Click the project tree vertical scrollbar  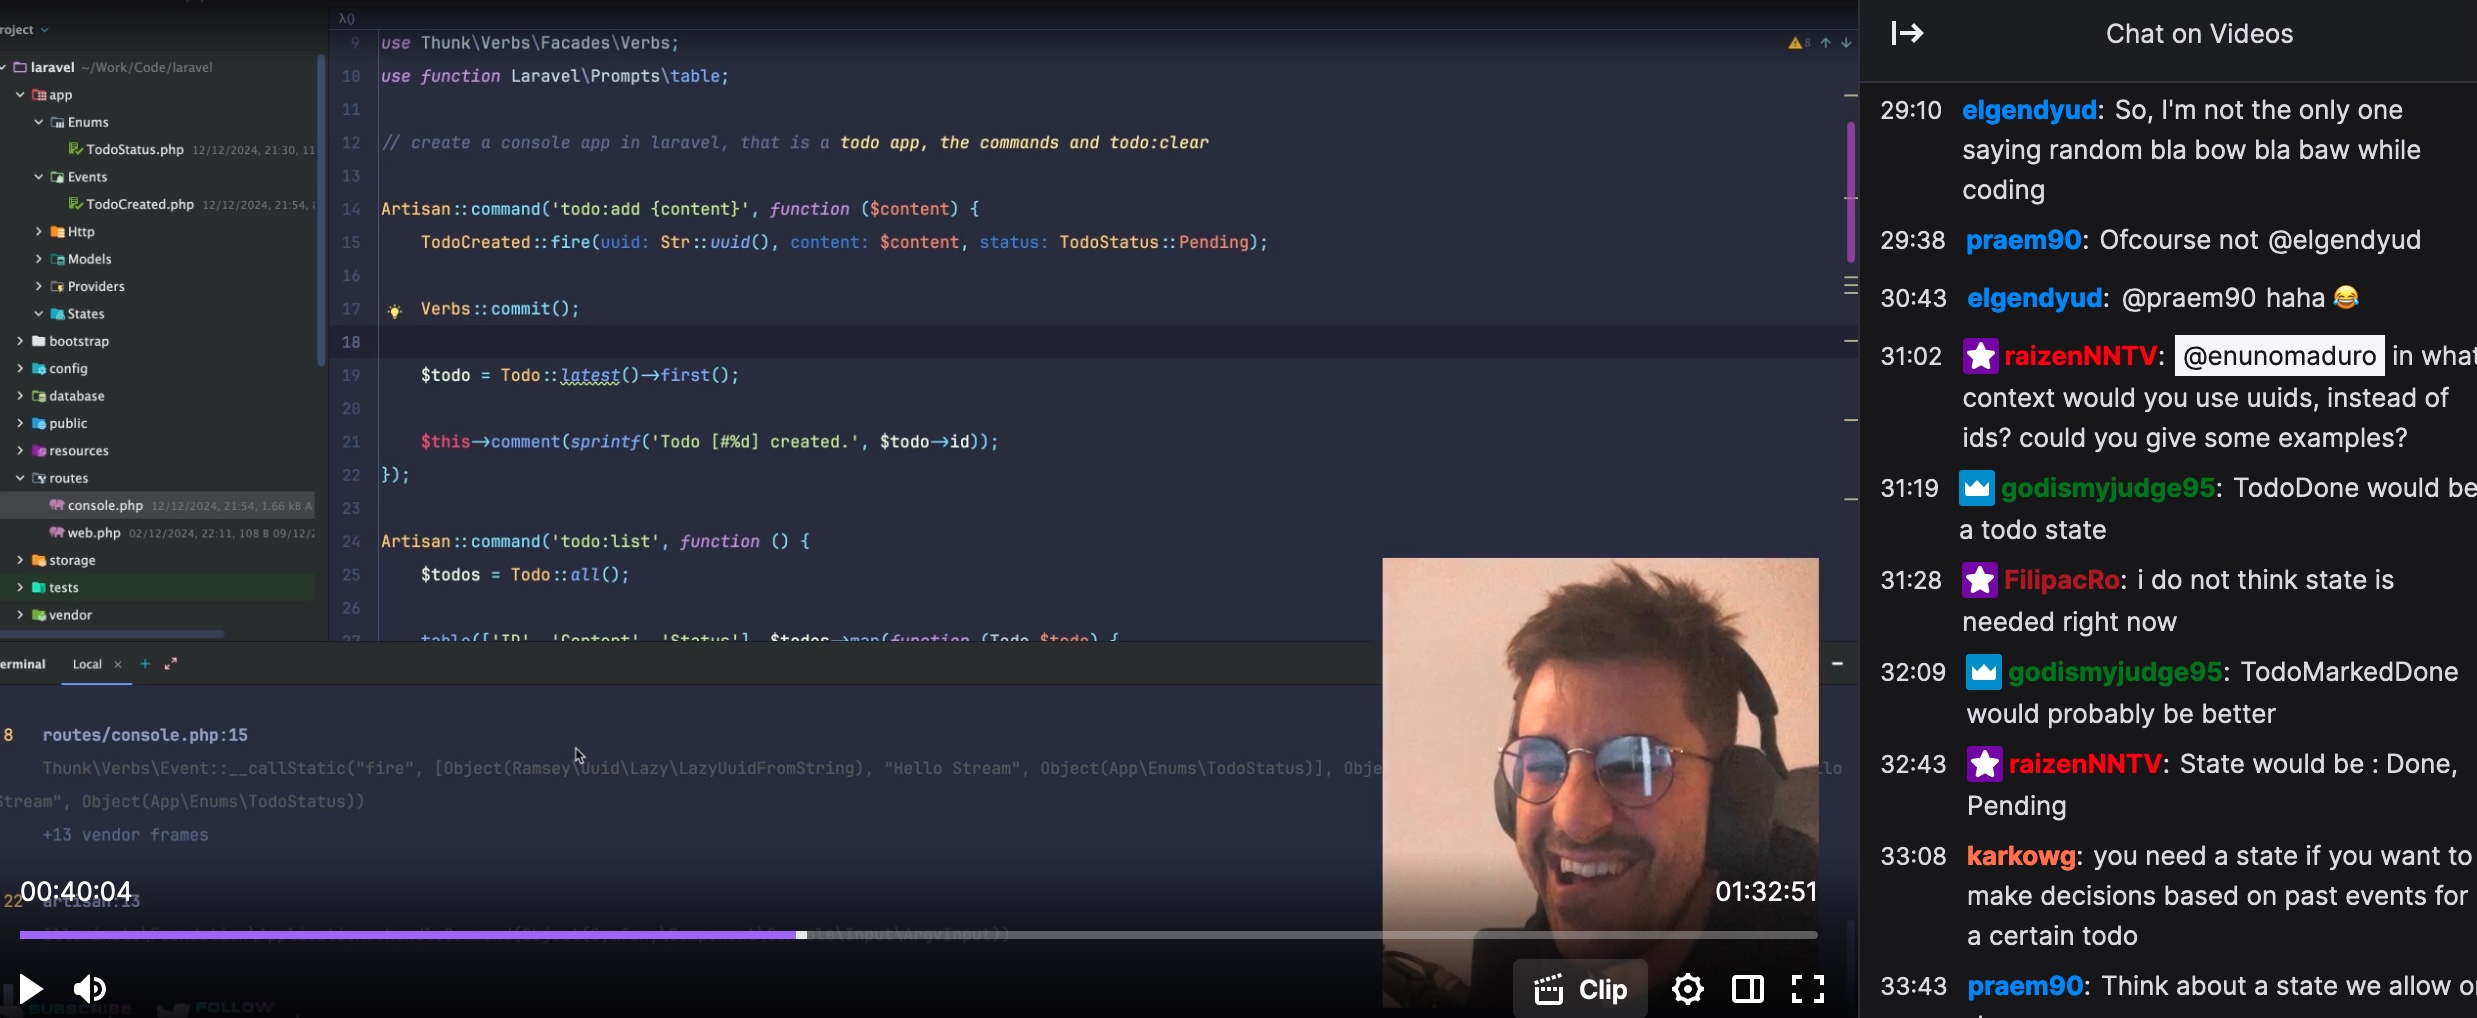(x=321, y=210)
